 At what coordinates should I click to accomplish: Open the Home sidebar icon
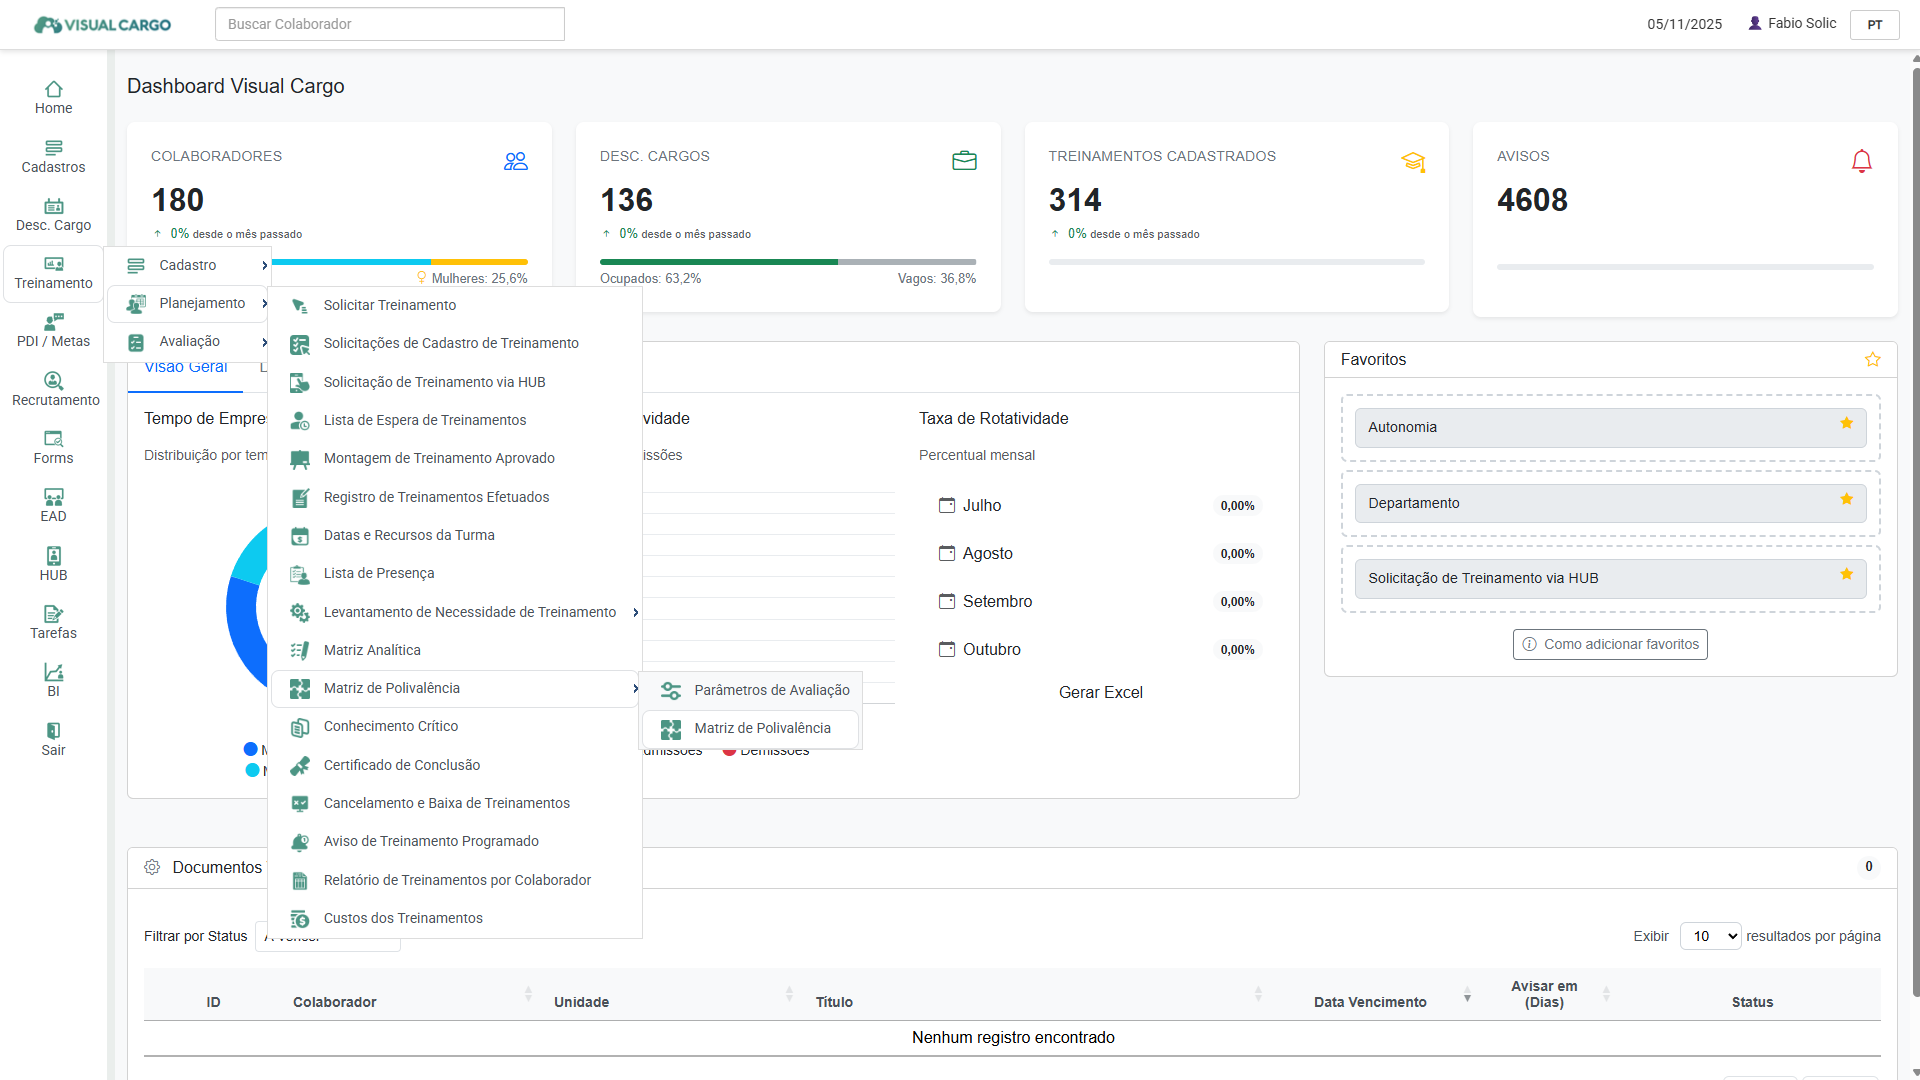pyautogui.click(x=53, y=90)
